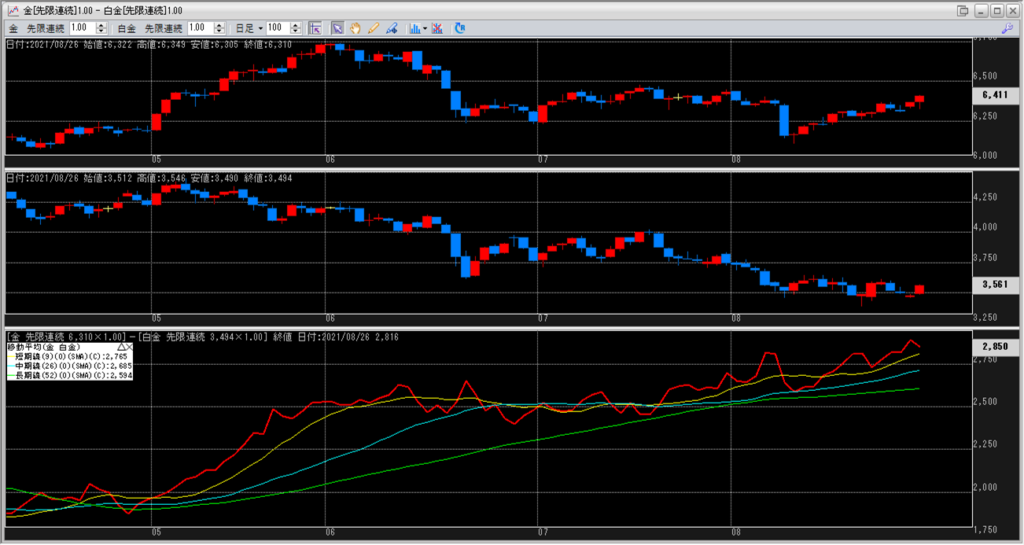Click the delete indicators icon
This screenshot has height=545, width=1024.
click(x=440, y=28)
